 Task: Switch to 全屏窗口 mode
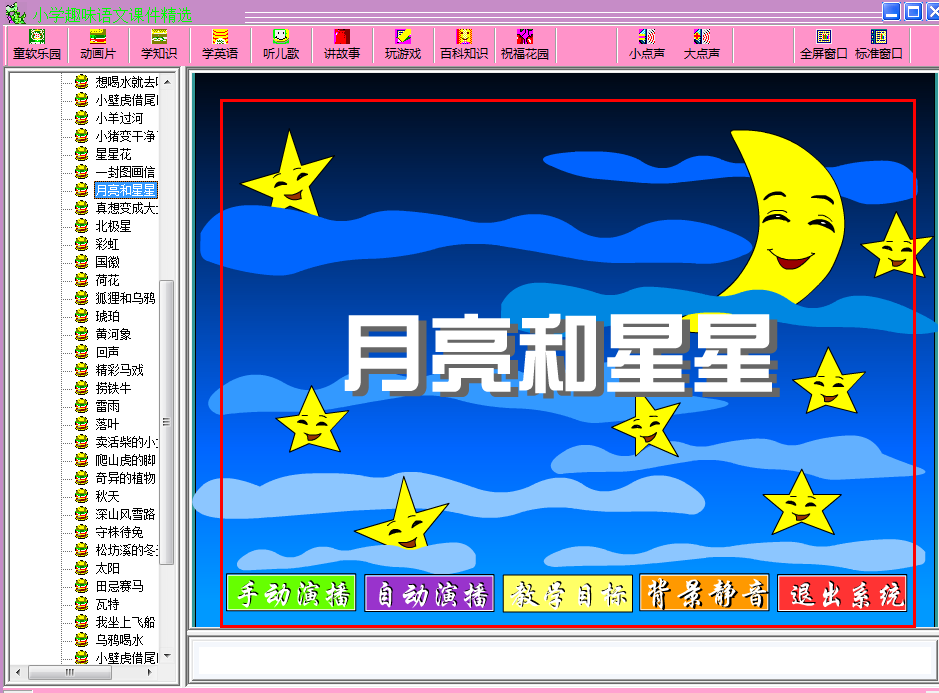pyautogui.click(x=824, y=44)
